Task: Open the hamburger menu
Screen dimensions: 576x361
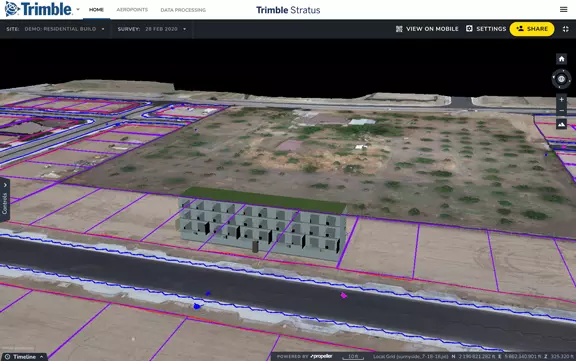Action: point(564,10)
